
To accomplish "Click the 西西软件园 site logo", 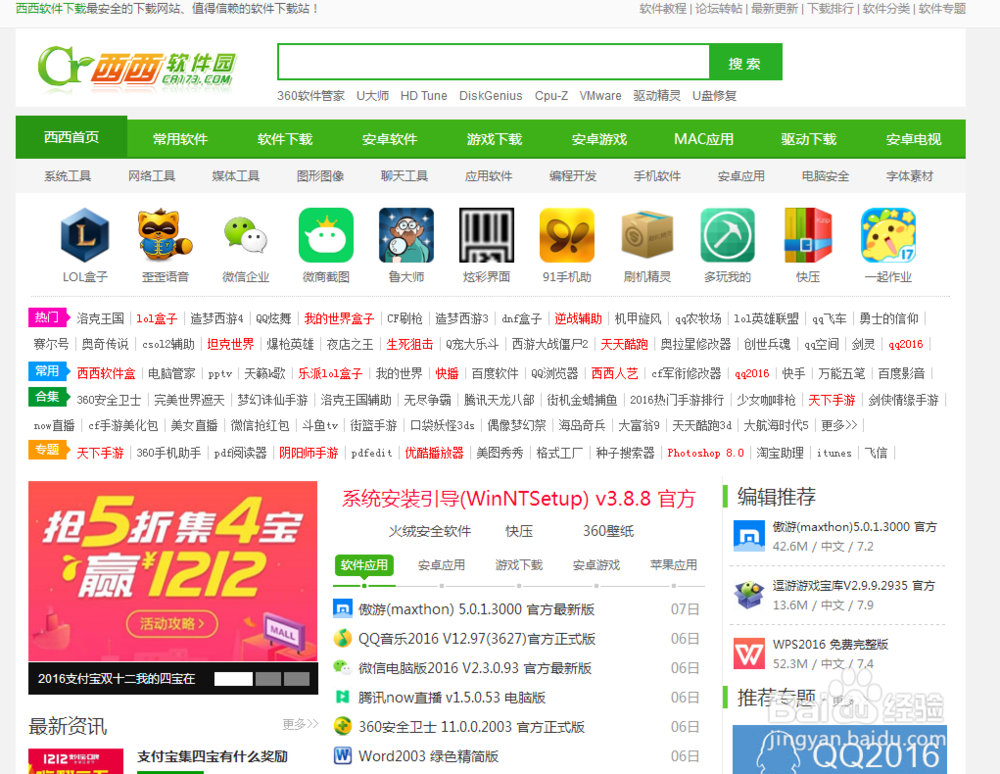I will (x=137, y=67).
